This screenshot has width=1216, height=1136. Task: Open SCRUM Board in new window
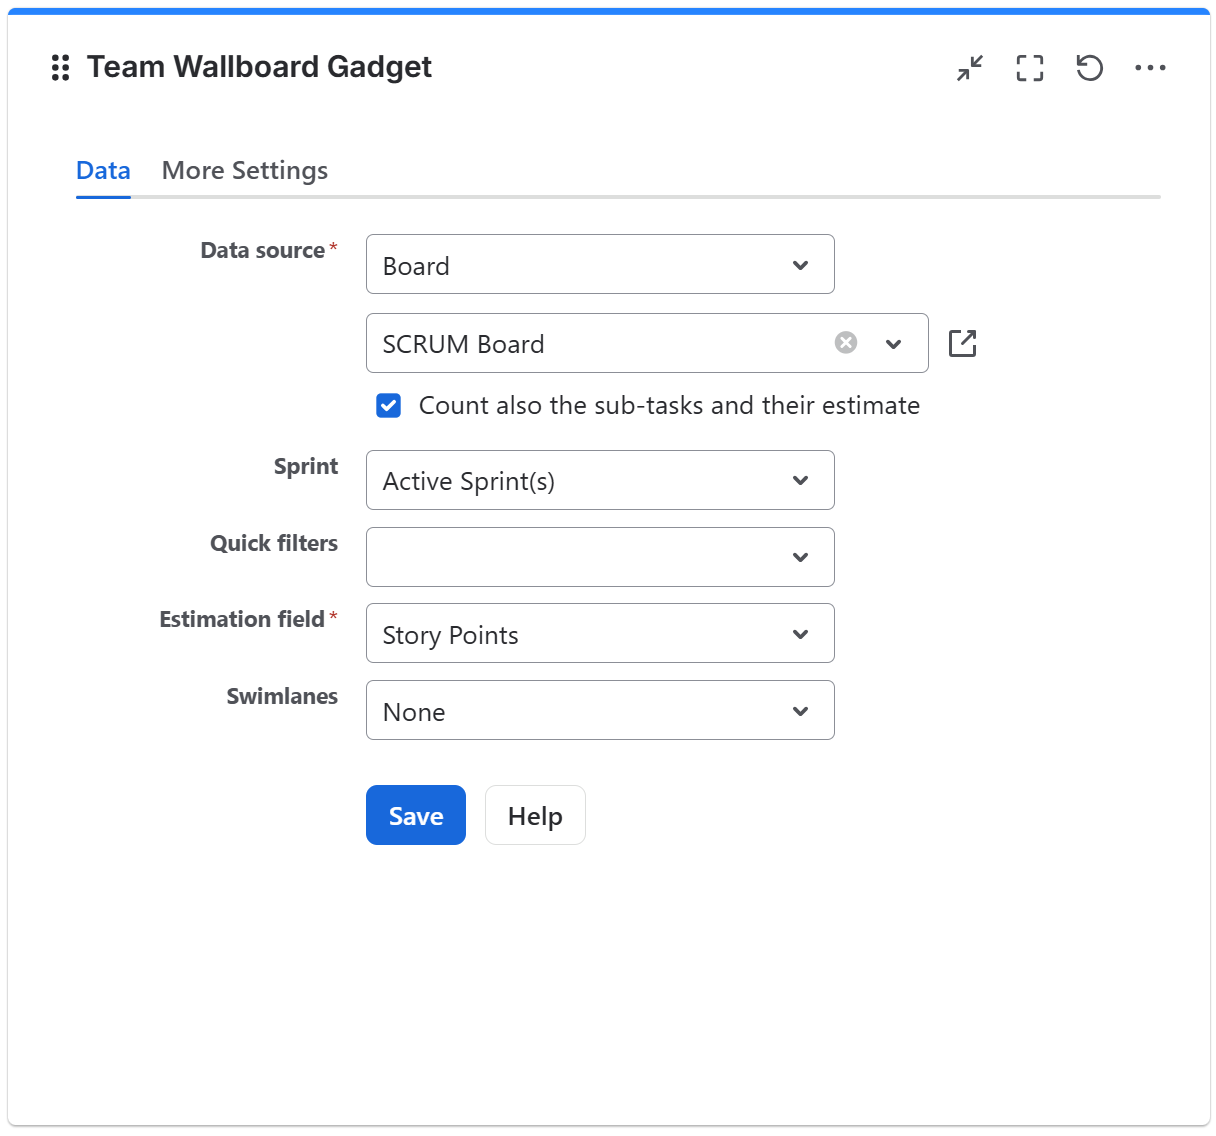click(x=962, y=343)
